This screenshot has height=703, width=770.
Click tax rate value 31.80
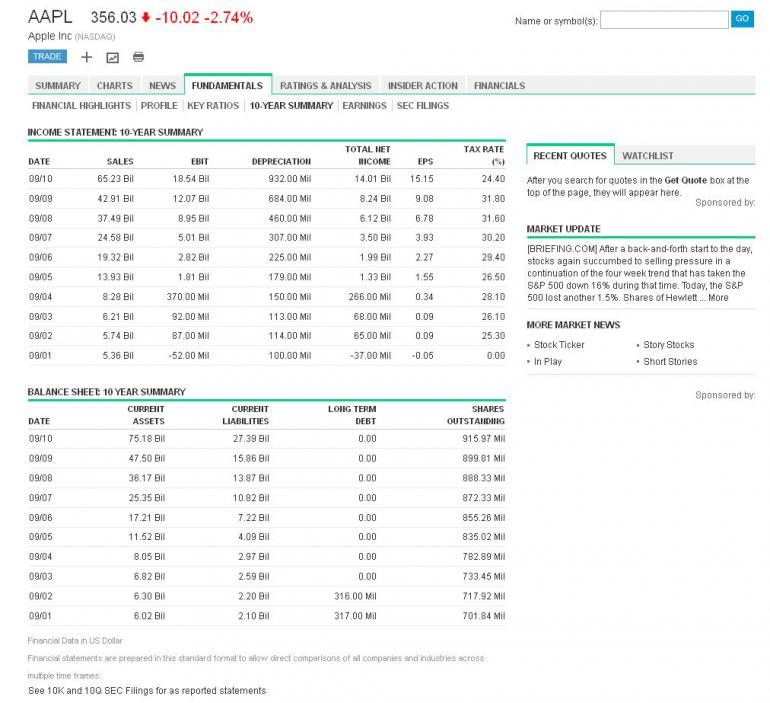[x=494, y=198]
